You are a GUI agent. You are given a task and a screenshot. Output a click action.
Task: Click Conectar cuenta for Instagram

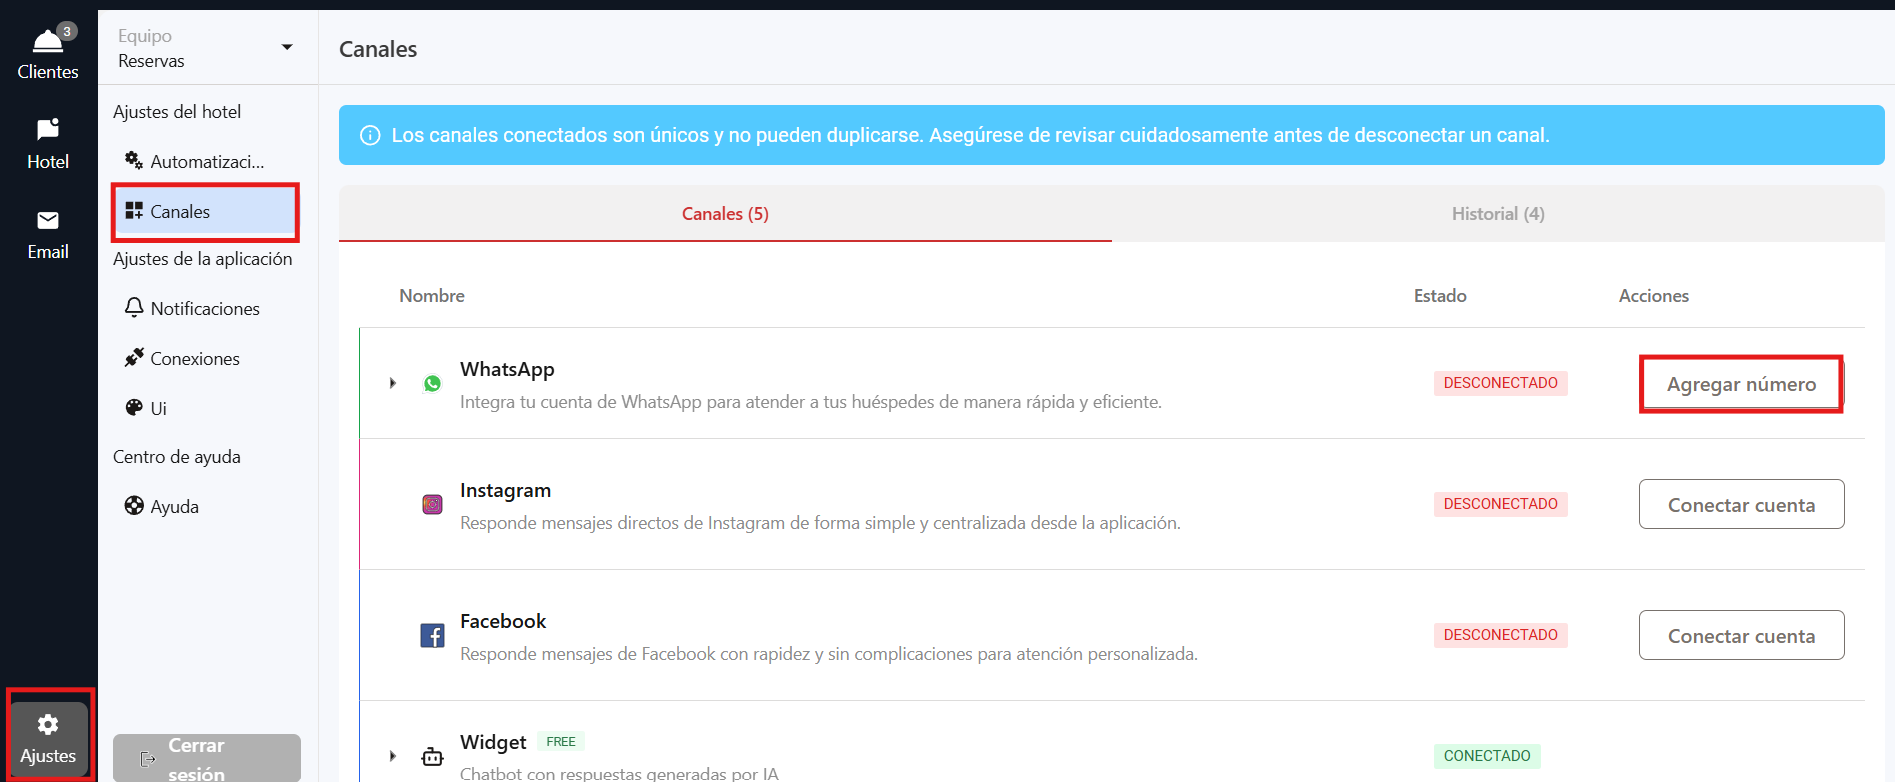tap(1741, 505)
